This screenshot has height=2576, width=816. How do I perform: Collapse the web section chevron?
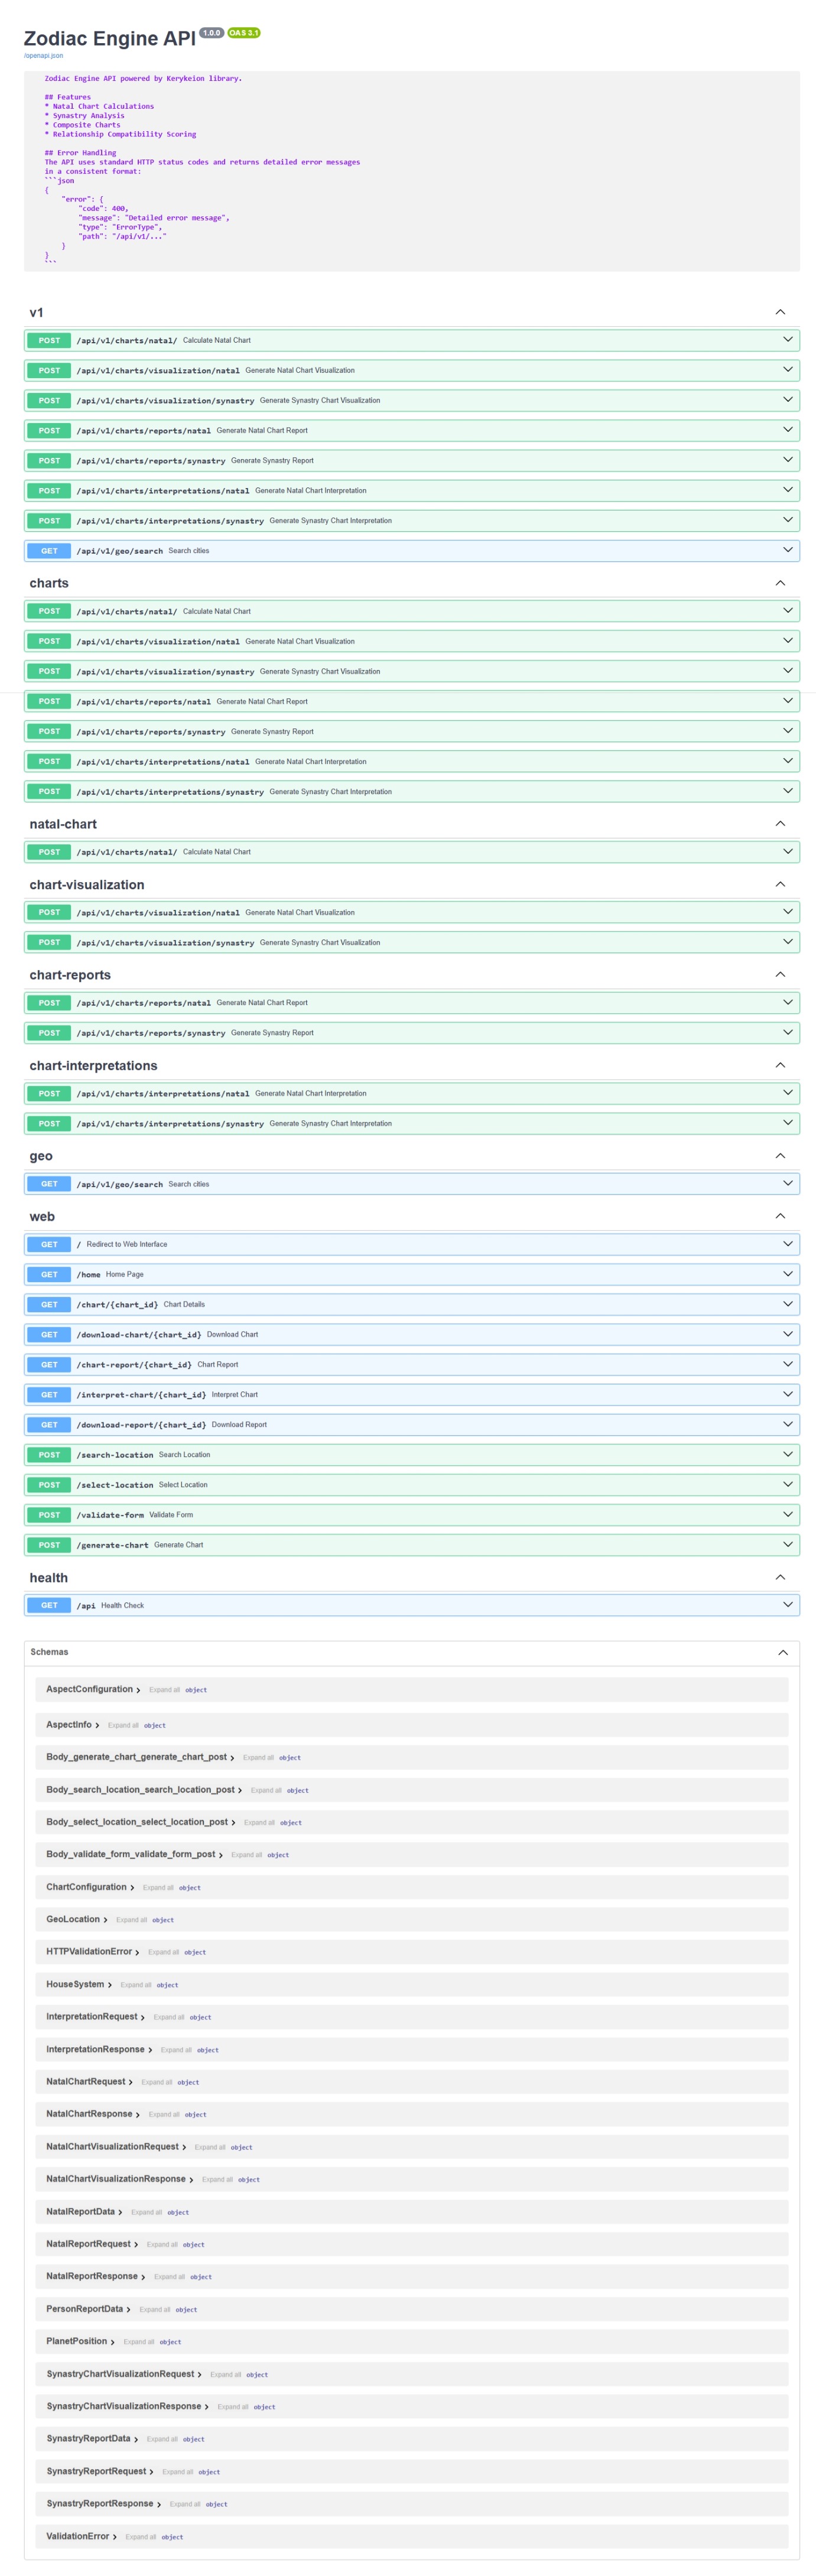click(780, 1216)
